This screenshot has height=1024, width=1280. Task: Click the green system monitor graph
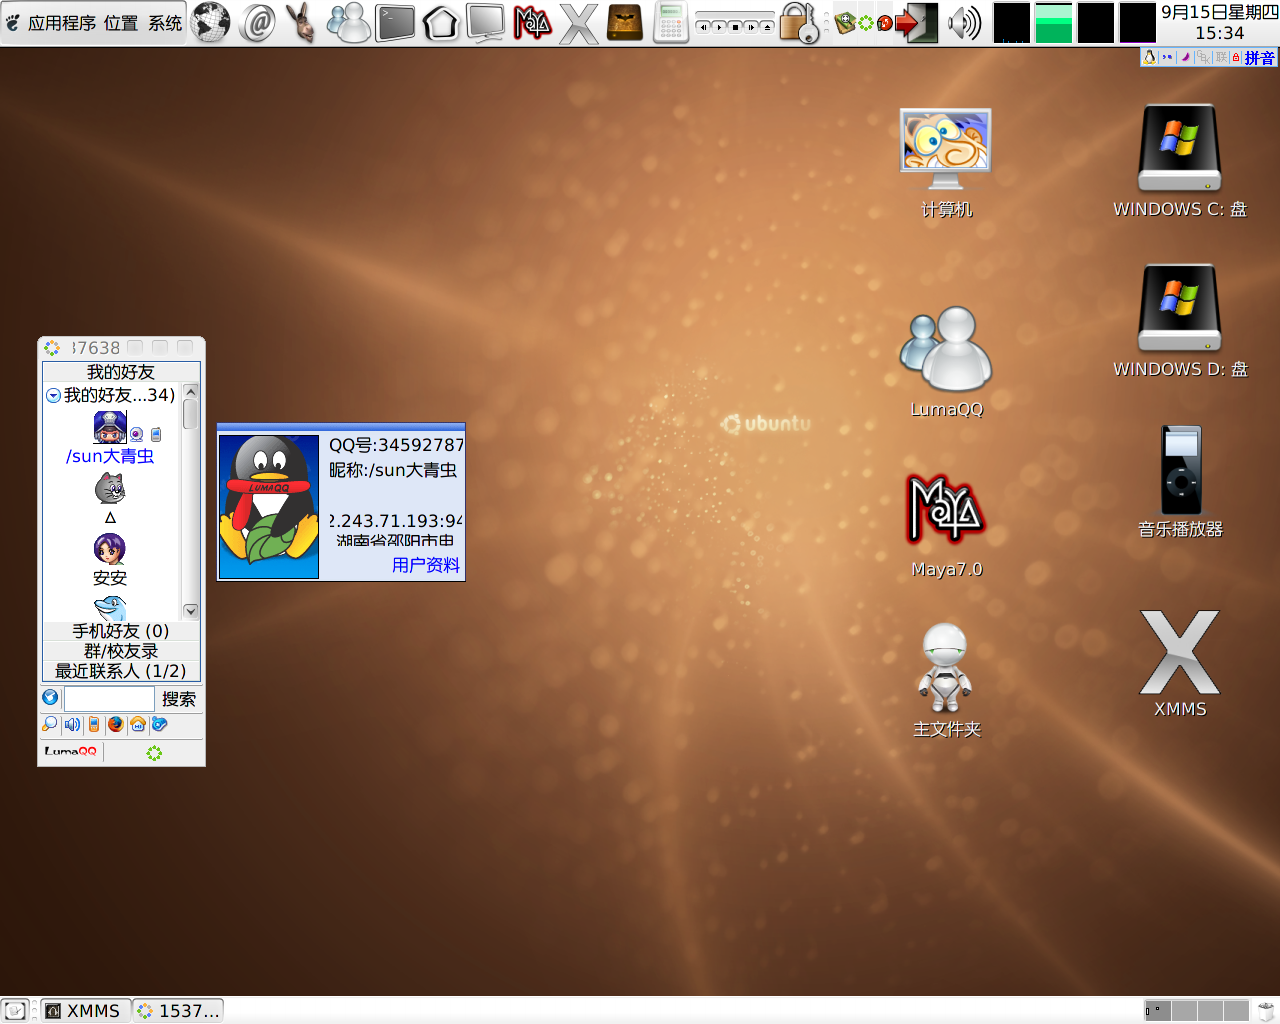pos(1053,23)
